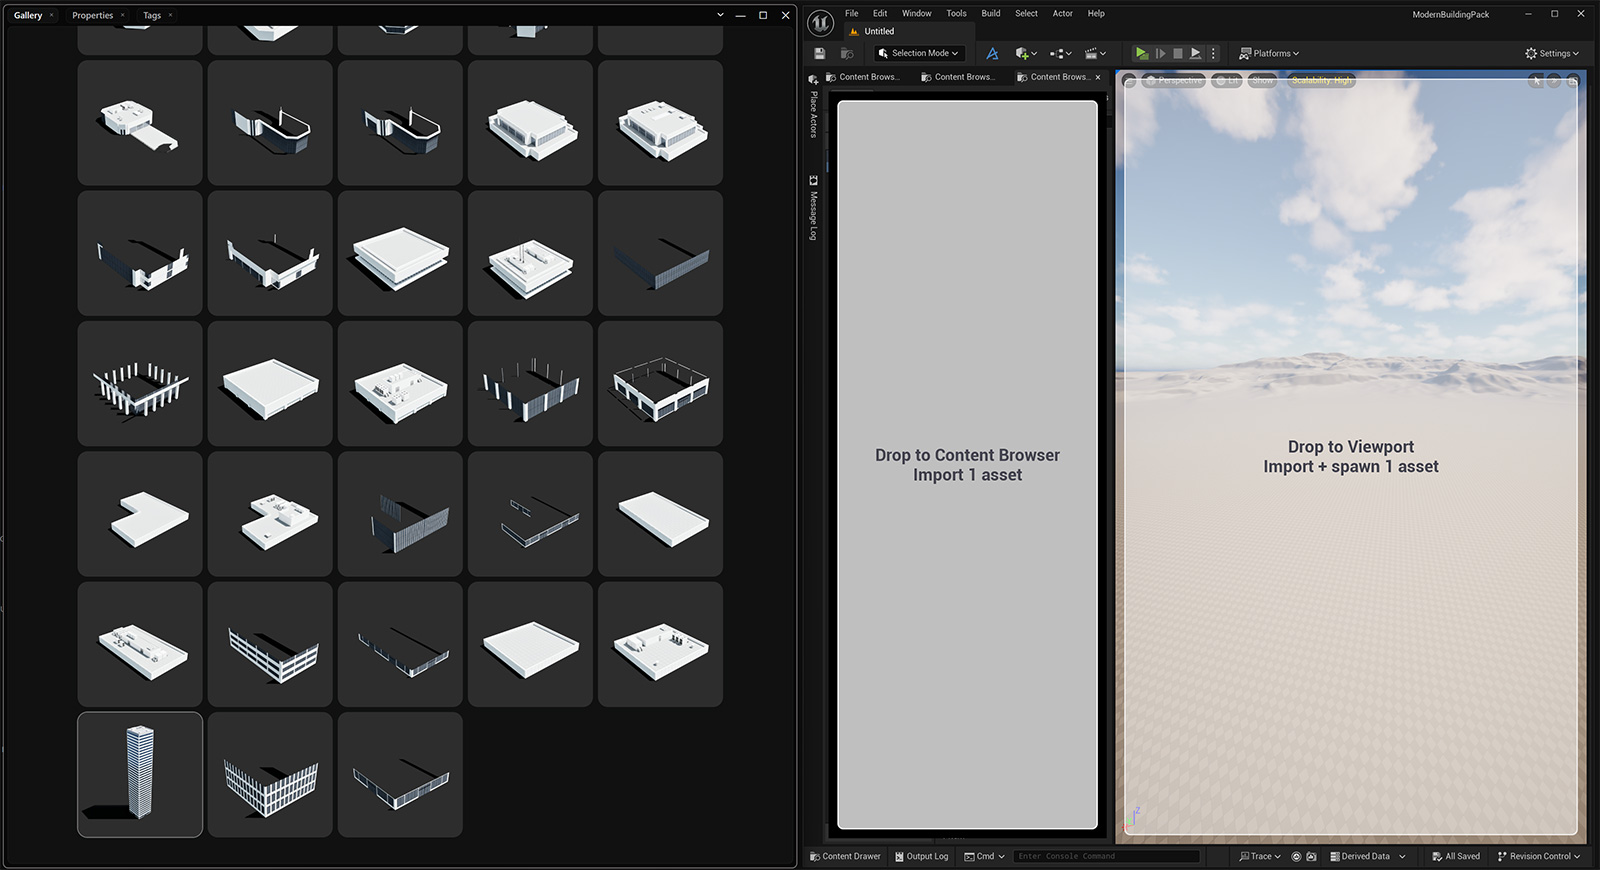Open the Message Log sidebar panel
The width and height of the screenshot is (1600, 870).
click(813, 208)
